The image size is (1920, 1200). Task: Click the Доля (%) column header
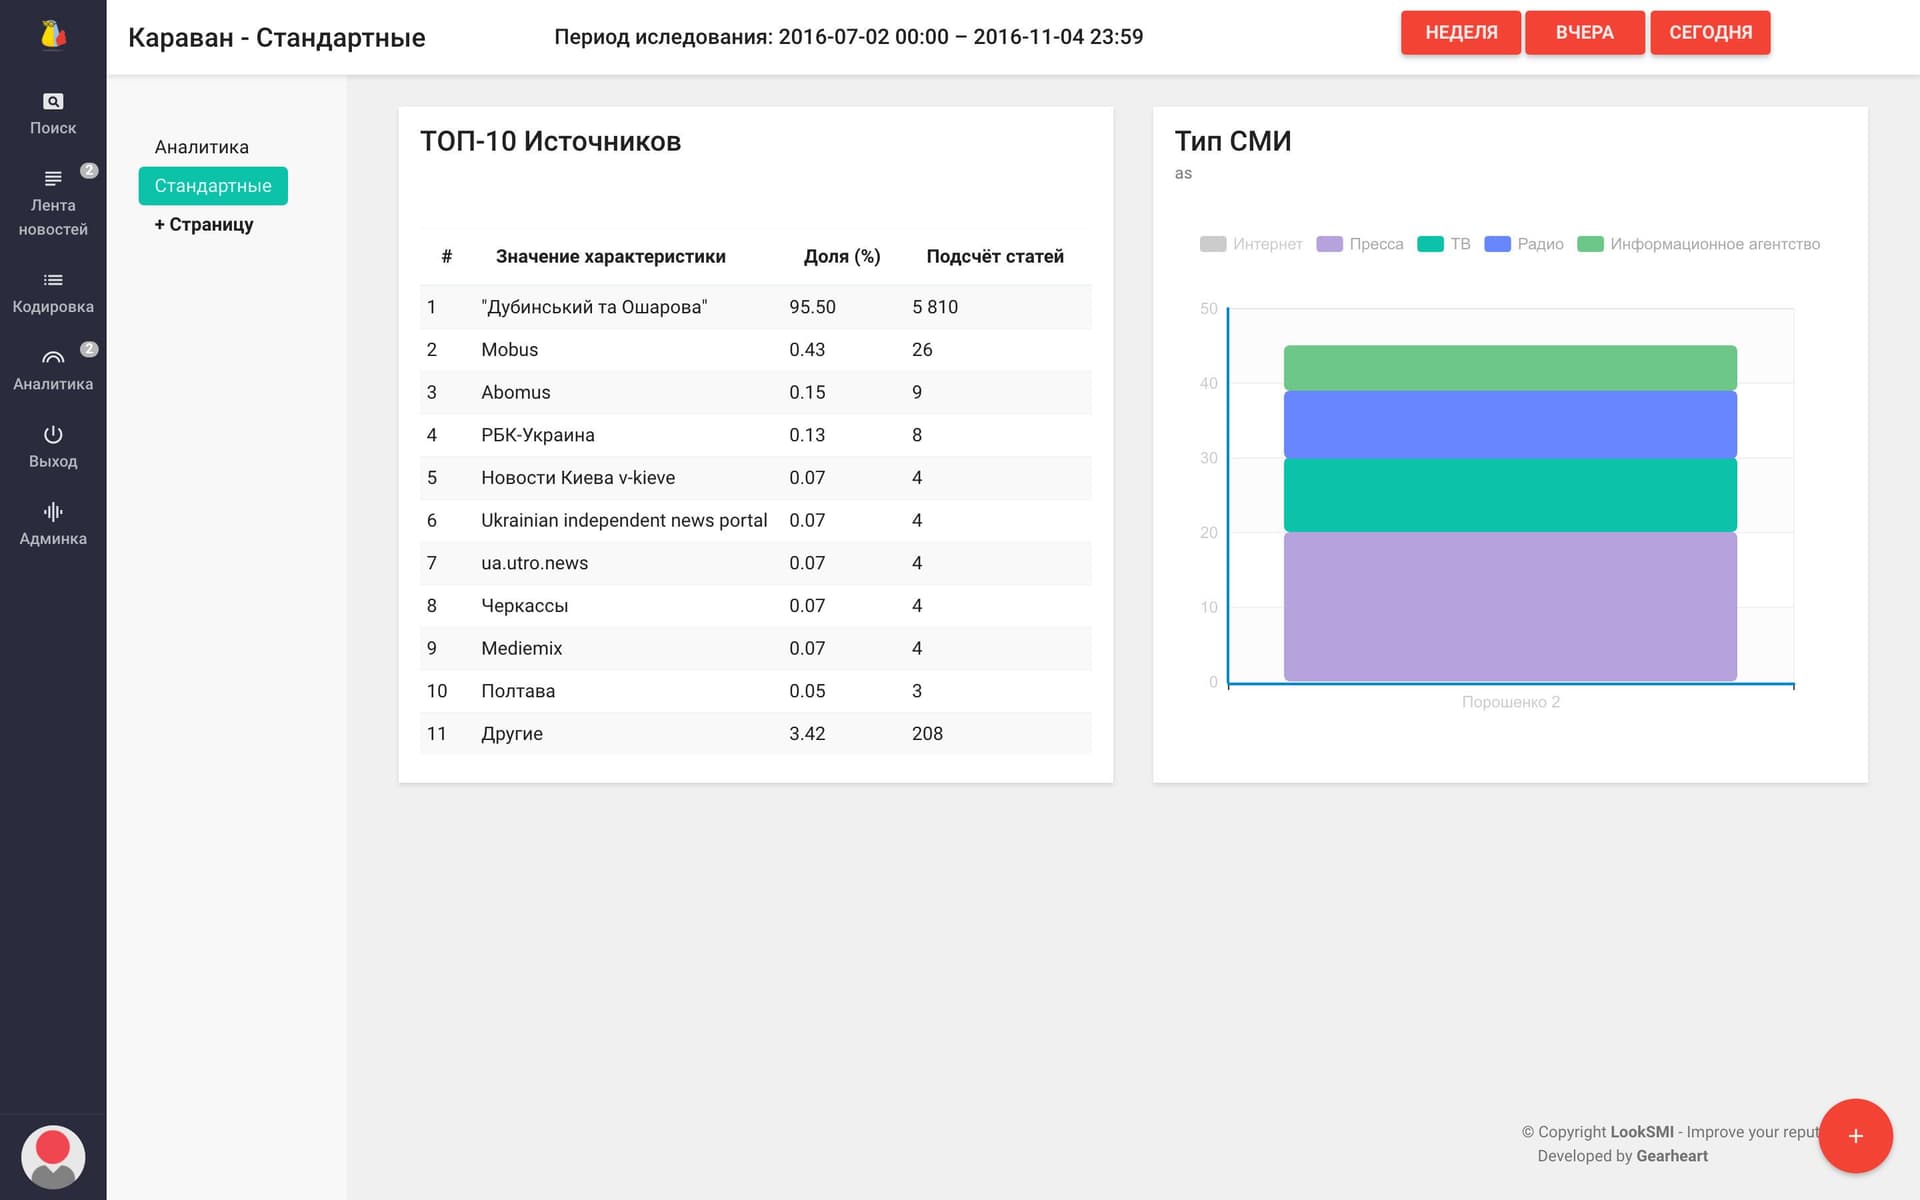coord(842,256)
